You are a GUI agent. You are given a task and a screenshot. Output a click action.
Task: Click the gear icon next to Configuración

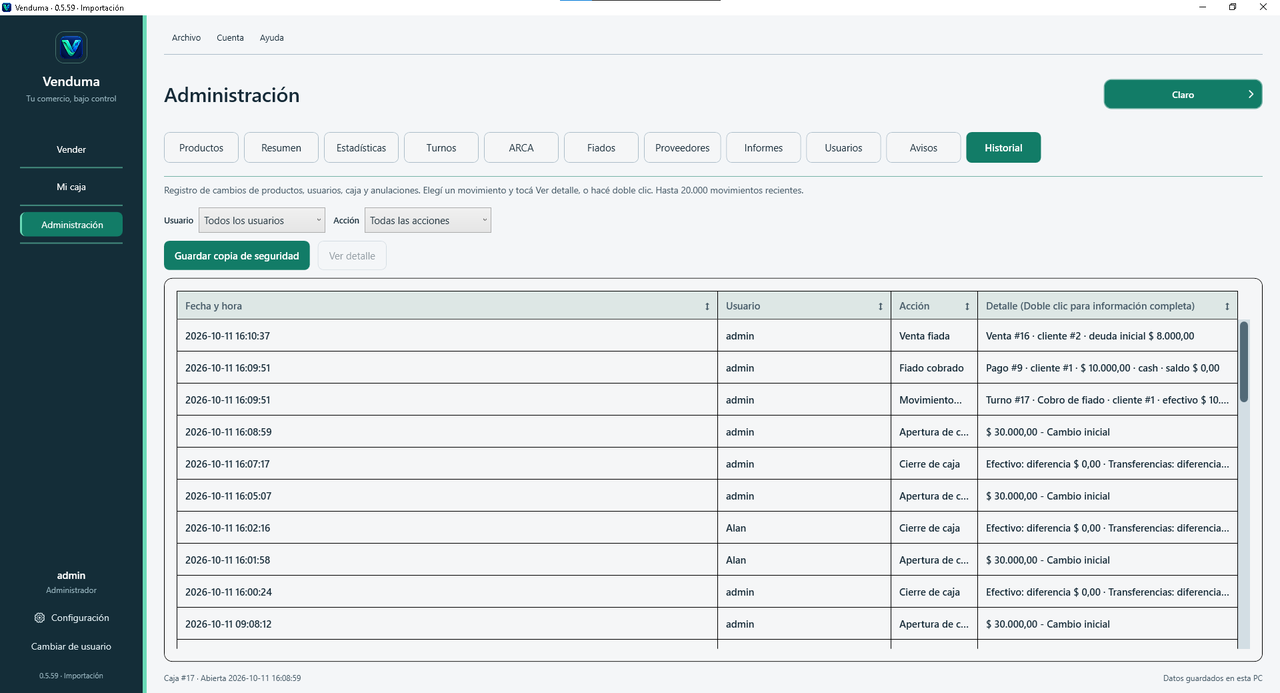click(x=39, y=618)
